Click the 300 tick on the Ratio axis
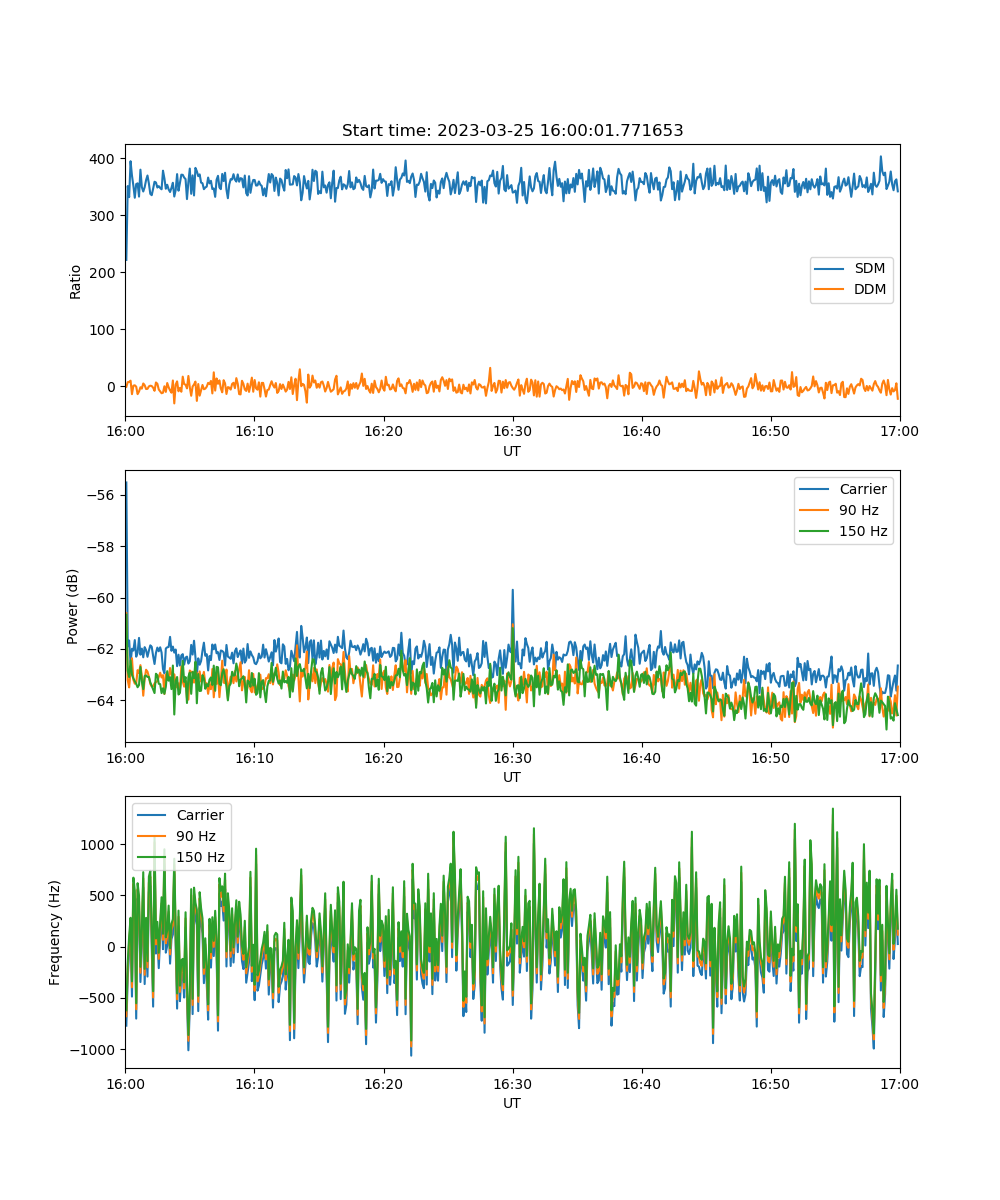Viewport: 1000px width, 1200px height. (103, 216)
